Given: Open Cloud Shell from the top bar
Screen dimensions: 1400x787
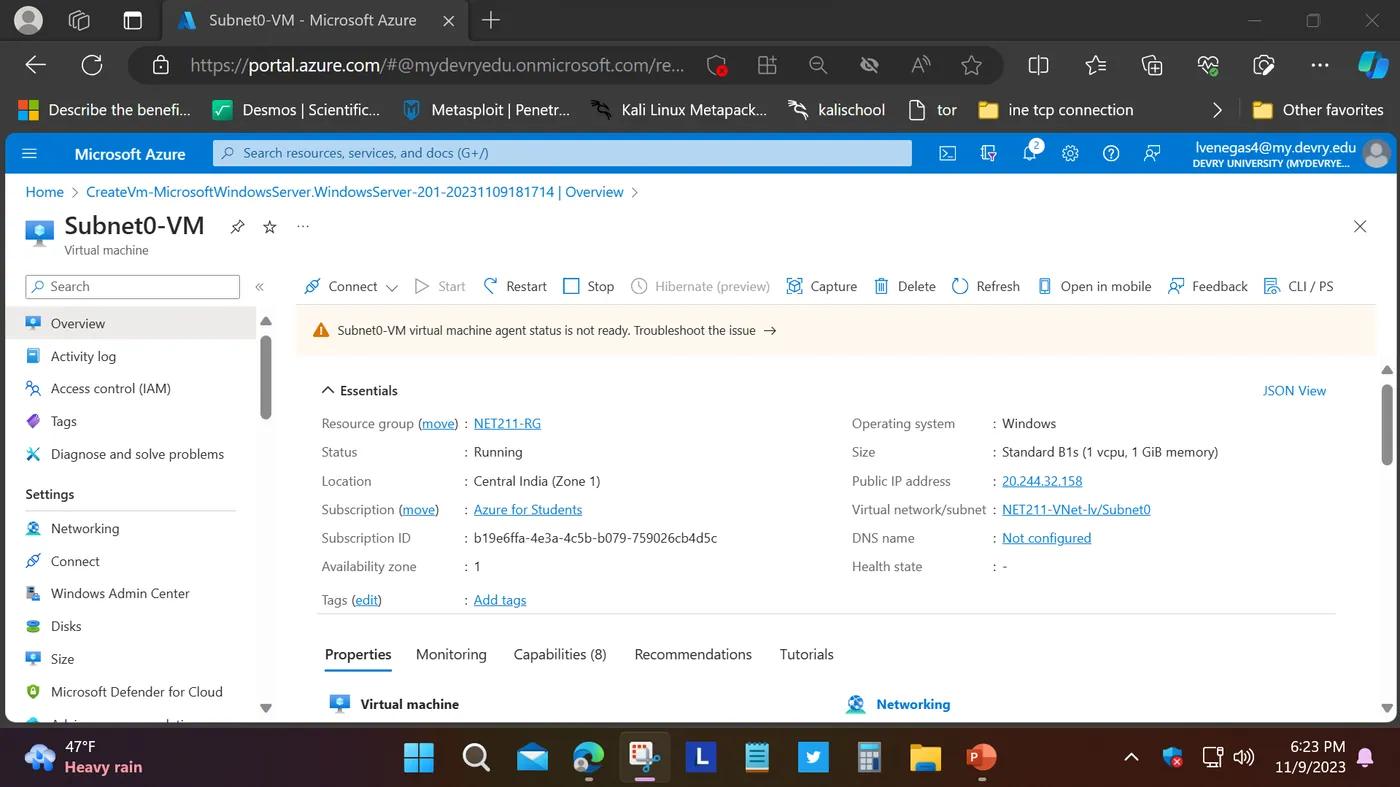Looking at the screenshot, I should [947, 154].
